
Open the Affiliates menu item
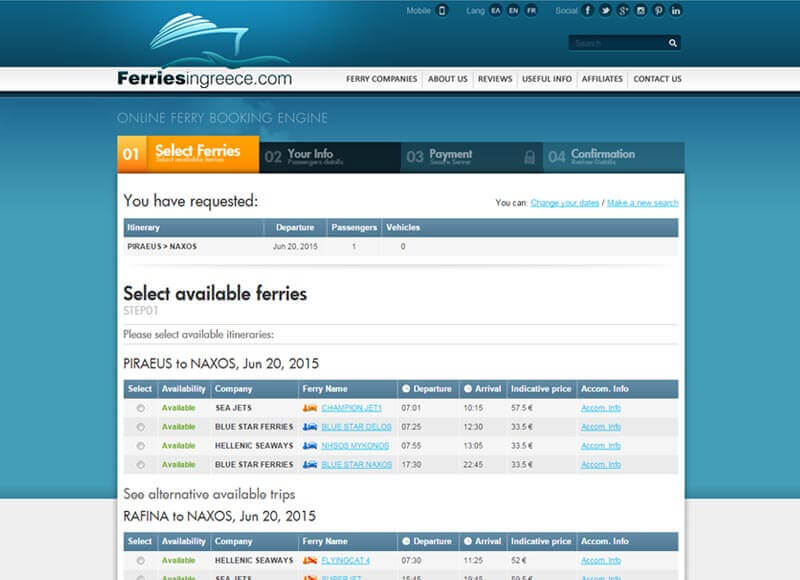pyautogui.click(x=602, y=79)
